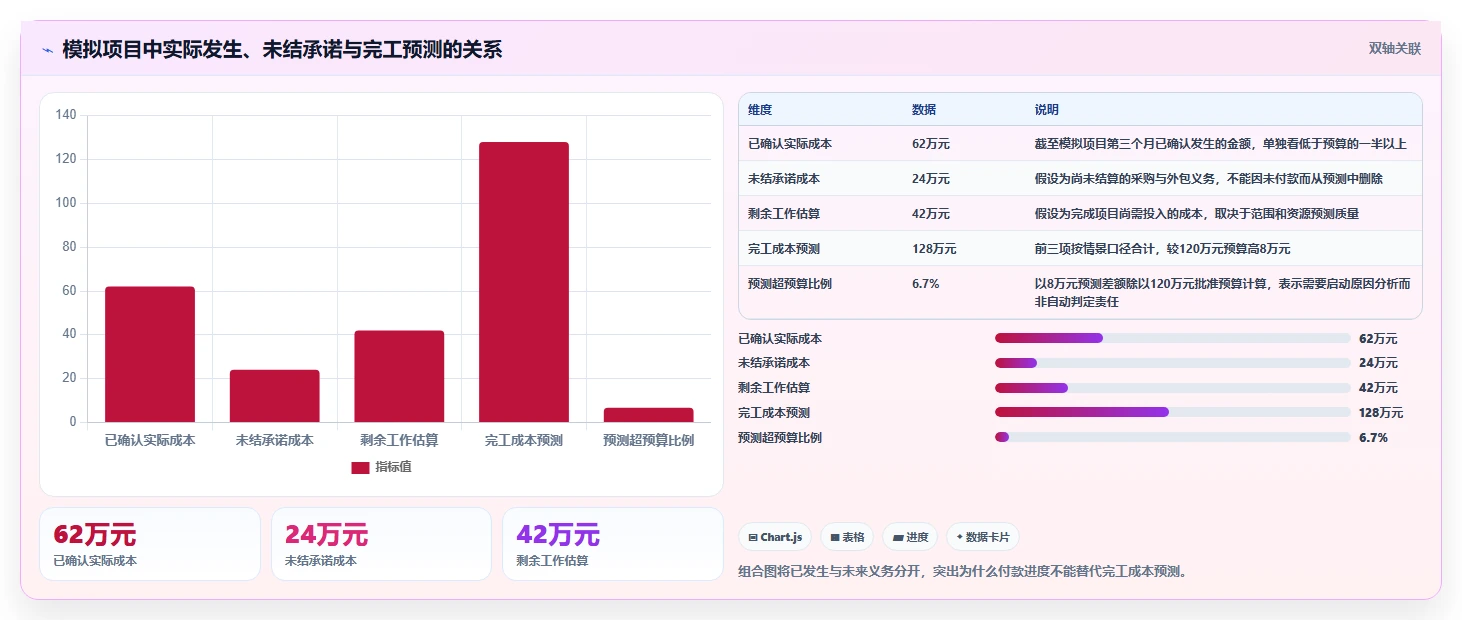Click the Chart.js chip
The height and width of the screenshot is (620, 1462).
click(x=775, y=537)
